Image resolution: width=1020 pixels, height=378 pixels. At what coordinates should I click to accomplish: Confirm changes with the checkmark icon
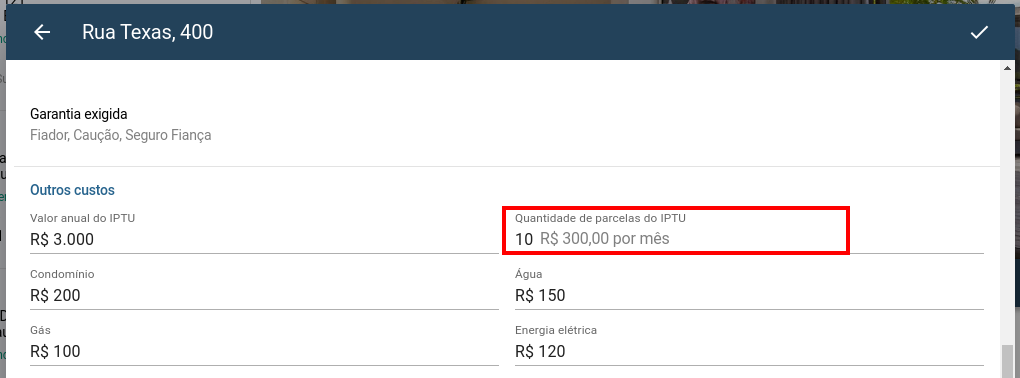tap(979, 32)
